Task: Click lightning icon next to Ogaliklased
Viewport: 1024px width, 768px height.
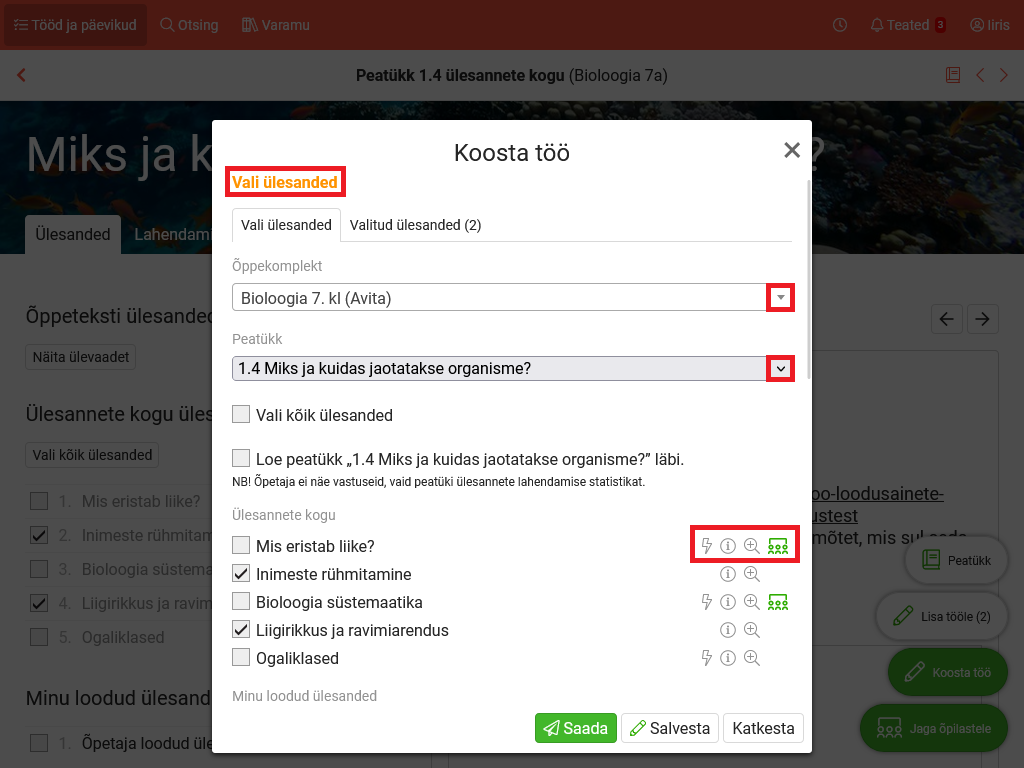Action: 707,658
